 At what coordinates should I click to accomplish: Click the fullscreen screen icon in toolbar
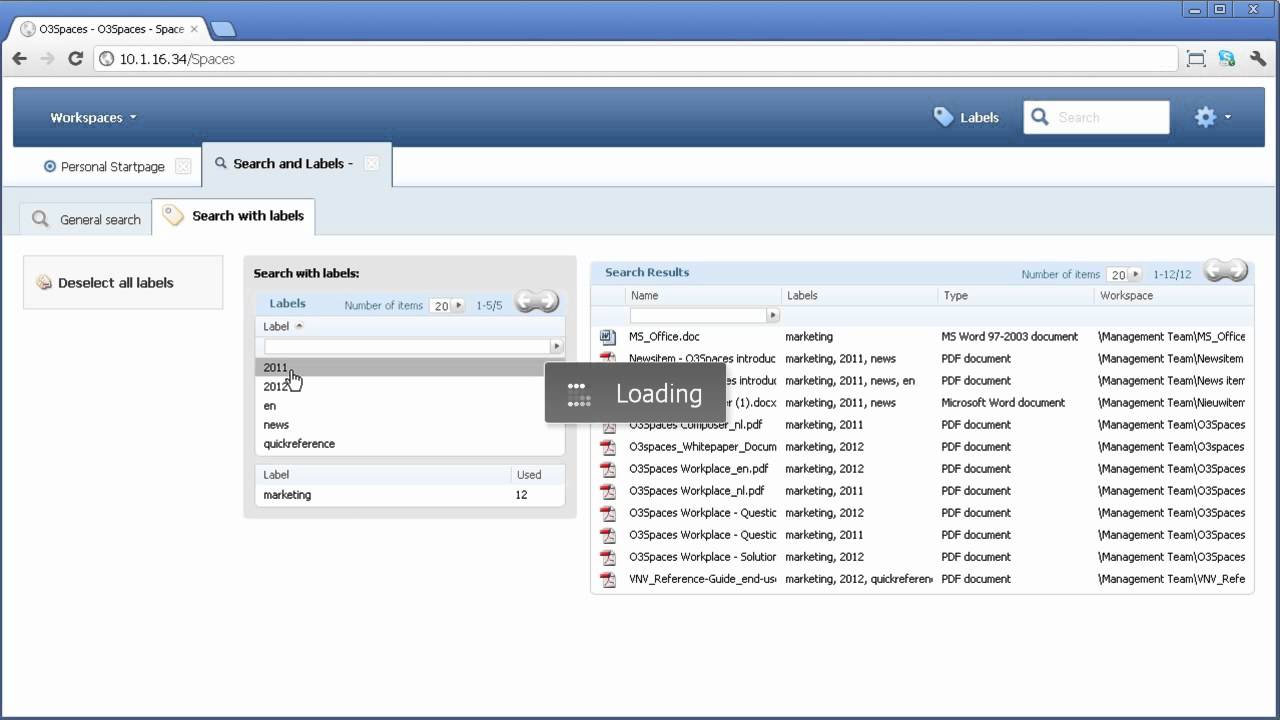point(1196,59)
